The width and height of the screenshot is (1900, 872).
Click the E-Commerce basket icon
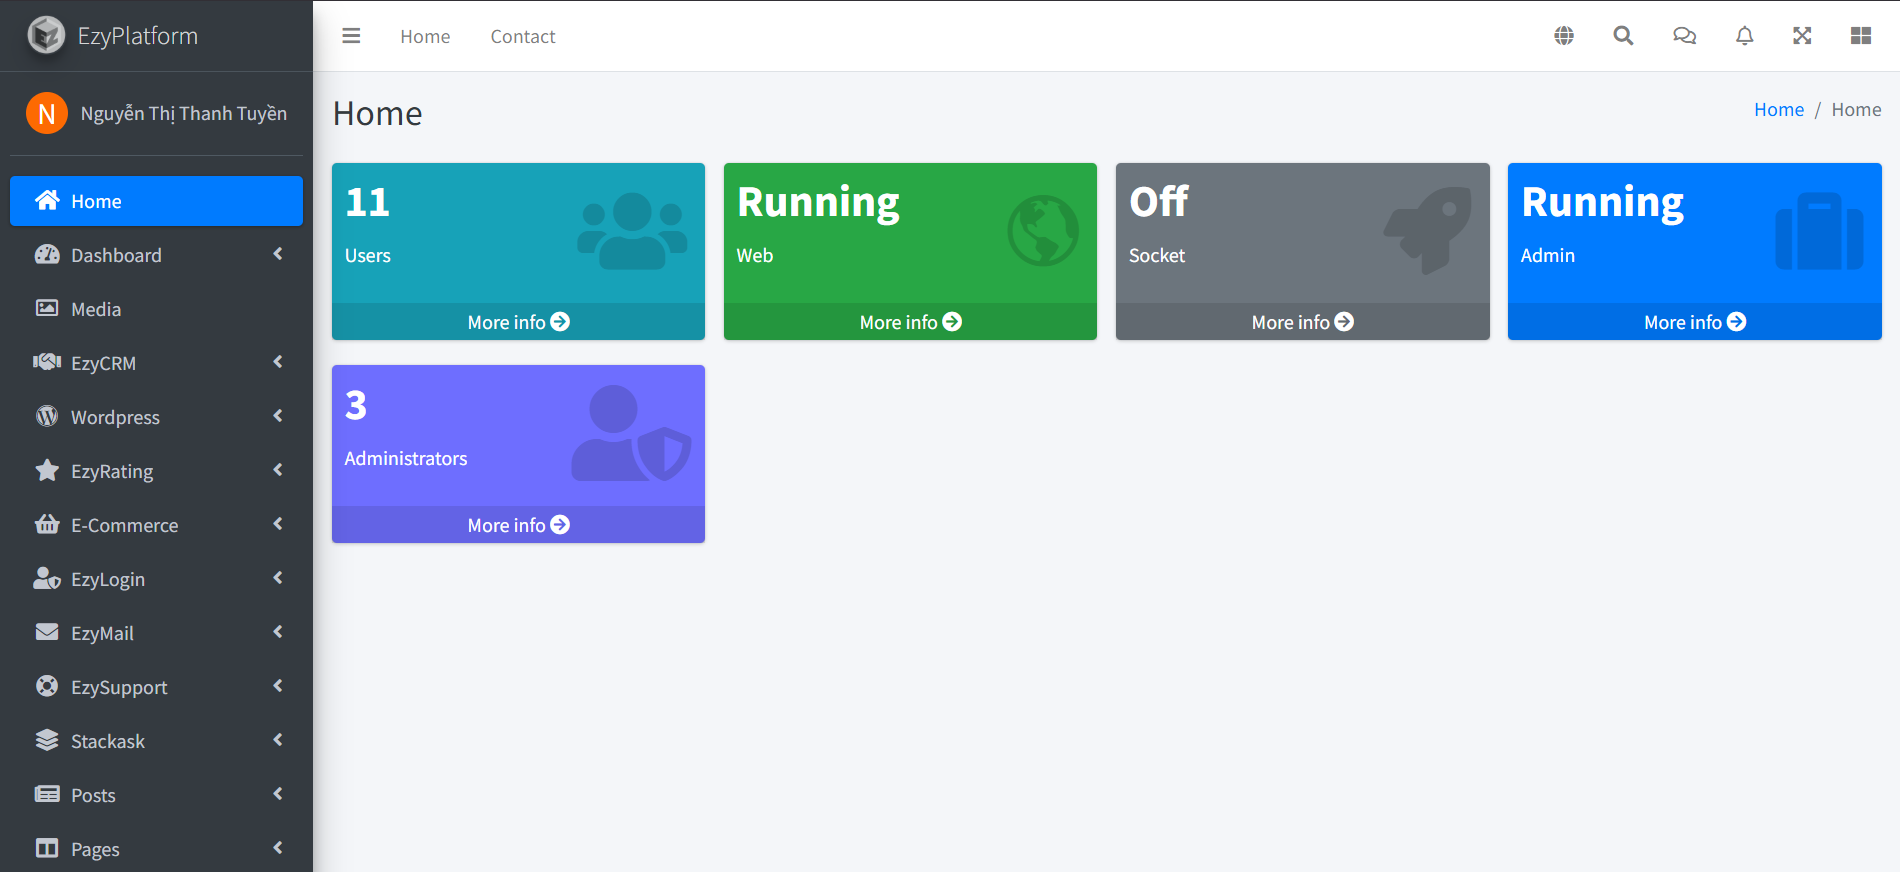(x=47, y=524)
